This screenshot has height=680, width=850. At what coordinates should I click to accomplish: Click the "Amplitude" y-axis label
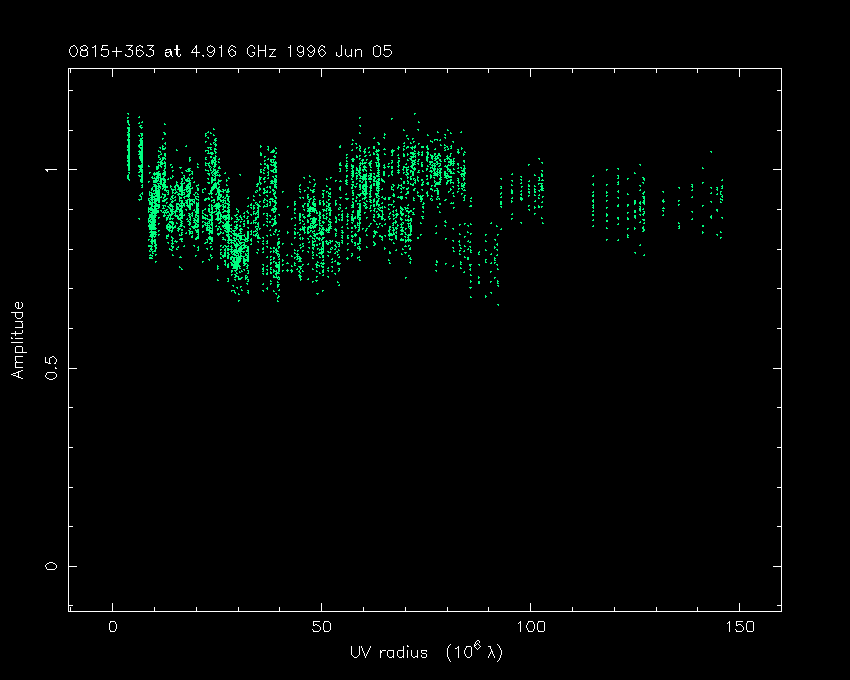[x=17, y=340]
